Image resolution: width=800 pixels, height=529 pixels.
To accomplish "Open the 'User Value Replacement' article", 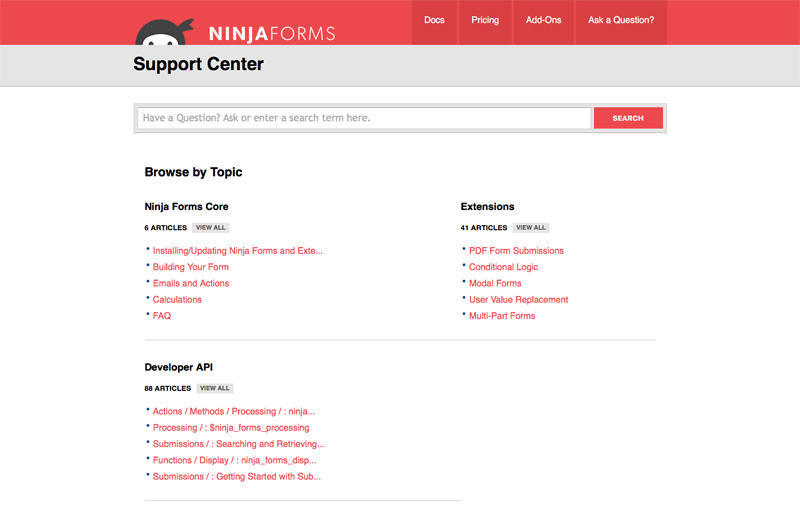I will (x=518, y=299).
